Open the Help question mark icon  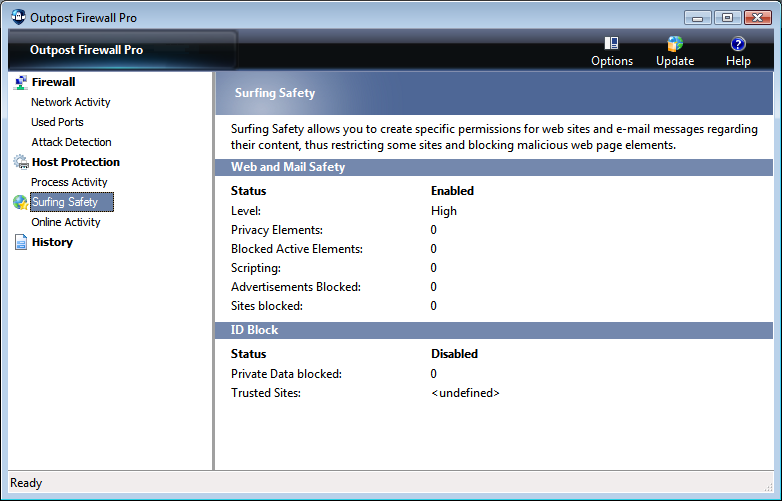click(738, 44)
